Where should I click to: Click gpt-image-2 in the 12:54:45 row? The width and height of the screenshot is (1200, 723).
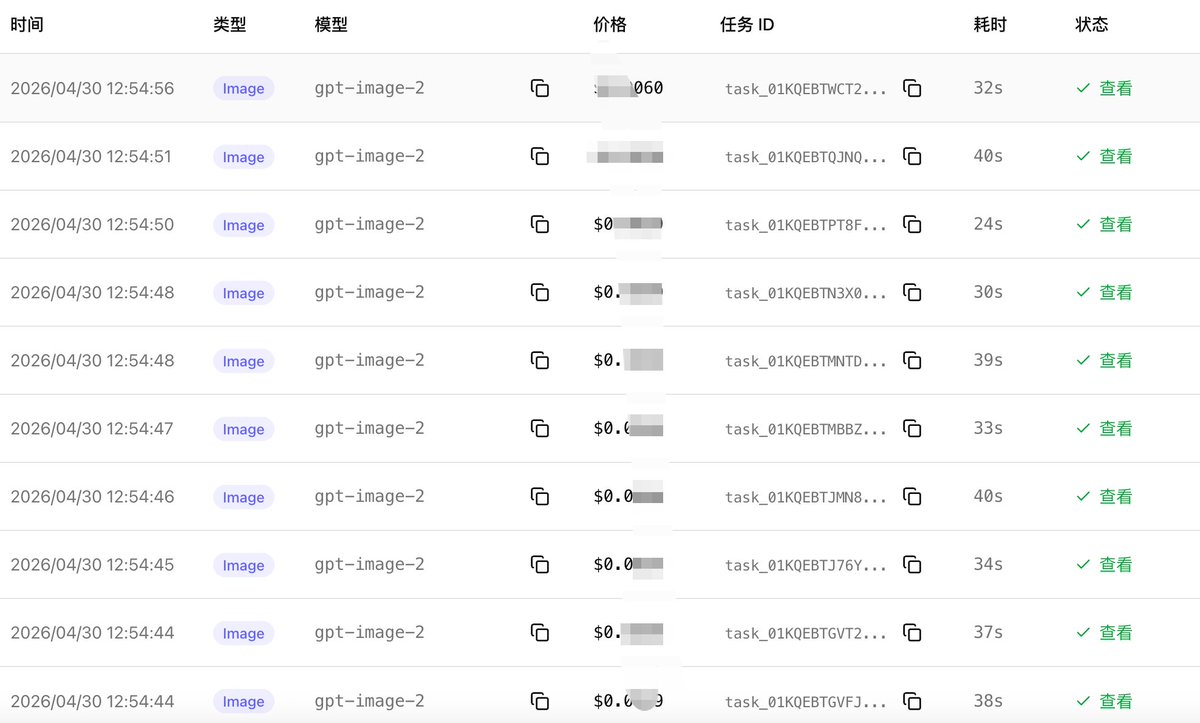pos(369,564)
